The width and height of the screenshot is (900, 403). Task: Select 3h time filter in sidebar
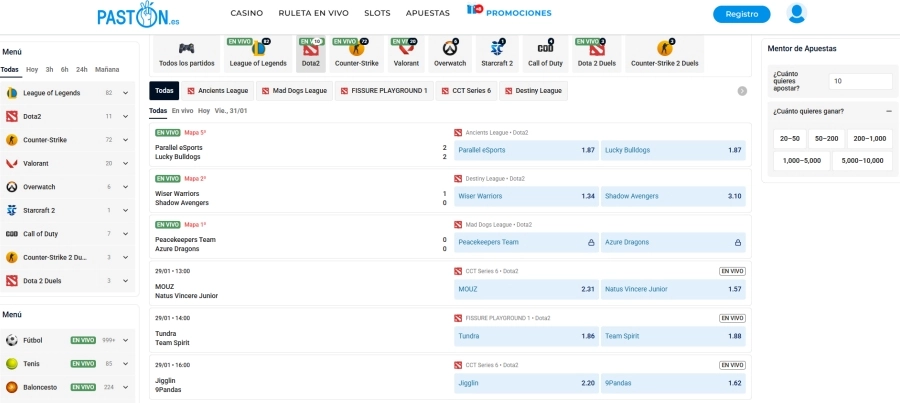point(49,69)
